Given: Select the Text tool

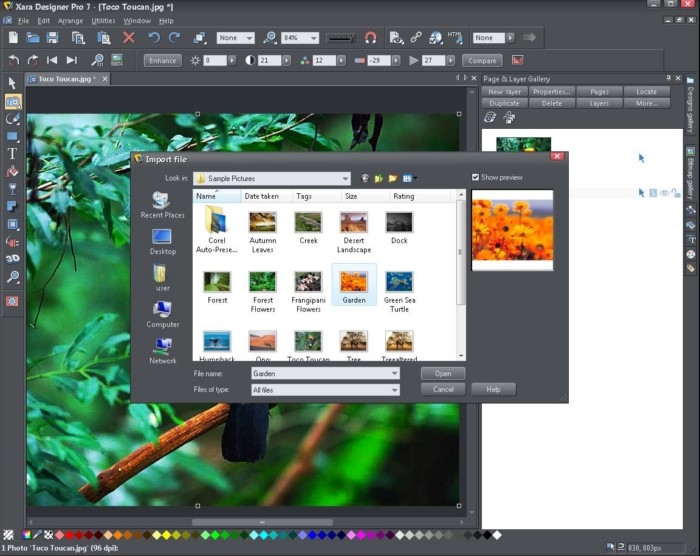Looking at the screenshot, I should pos(12,154).
